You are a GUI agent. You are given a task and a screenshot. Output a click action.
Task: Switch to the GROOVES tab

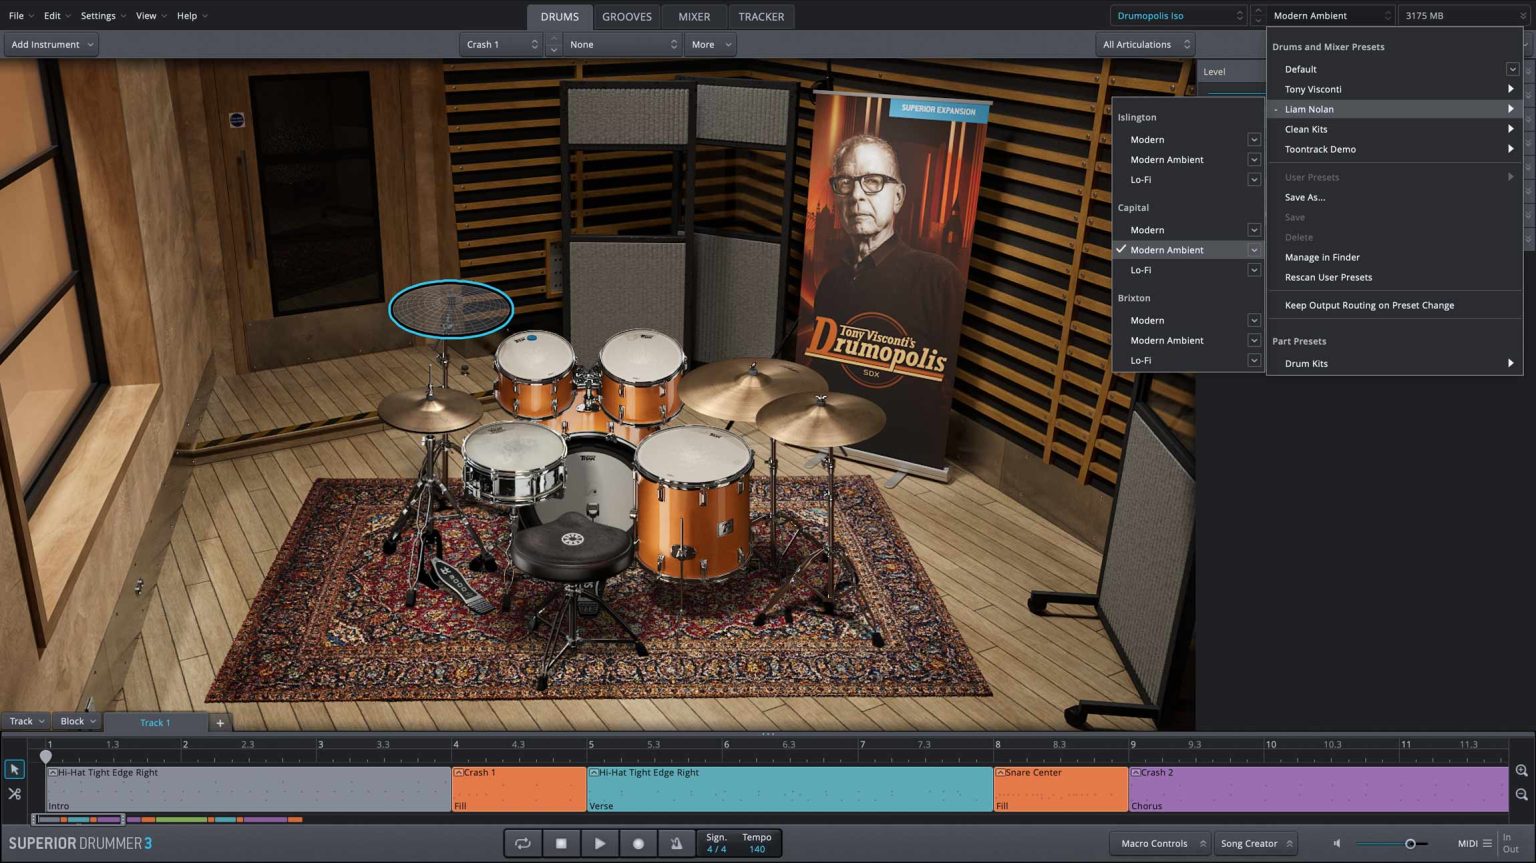(626, 16)
